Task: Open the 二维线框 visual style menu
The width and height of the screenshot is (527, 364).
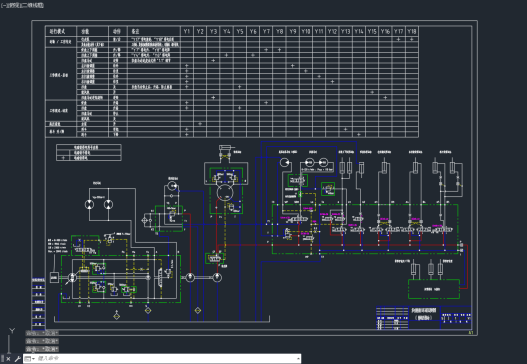Action: (x=32, y=5)
